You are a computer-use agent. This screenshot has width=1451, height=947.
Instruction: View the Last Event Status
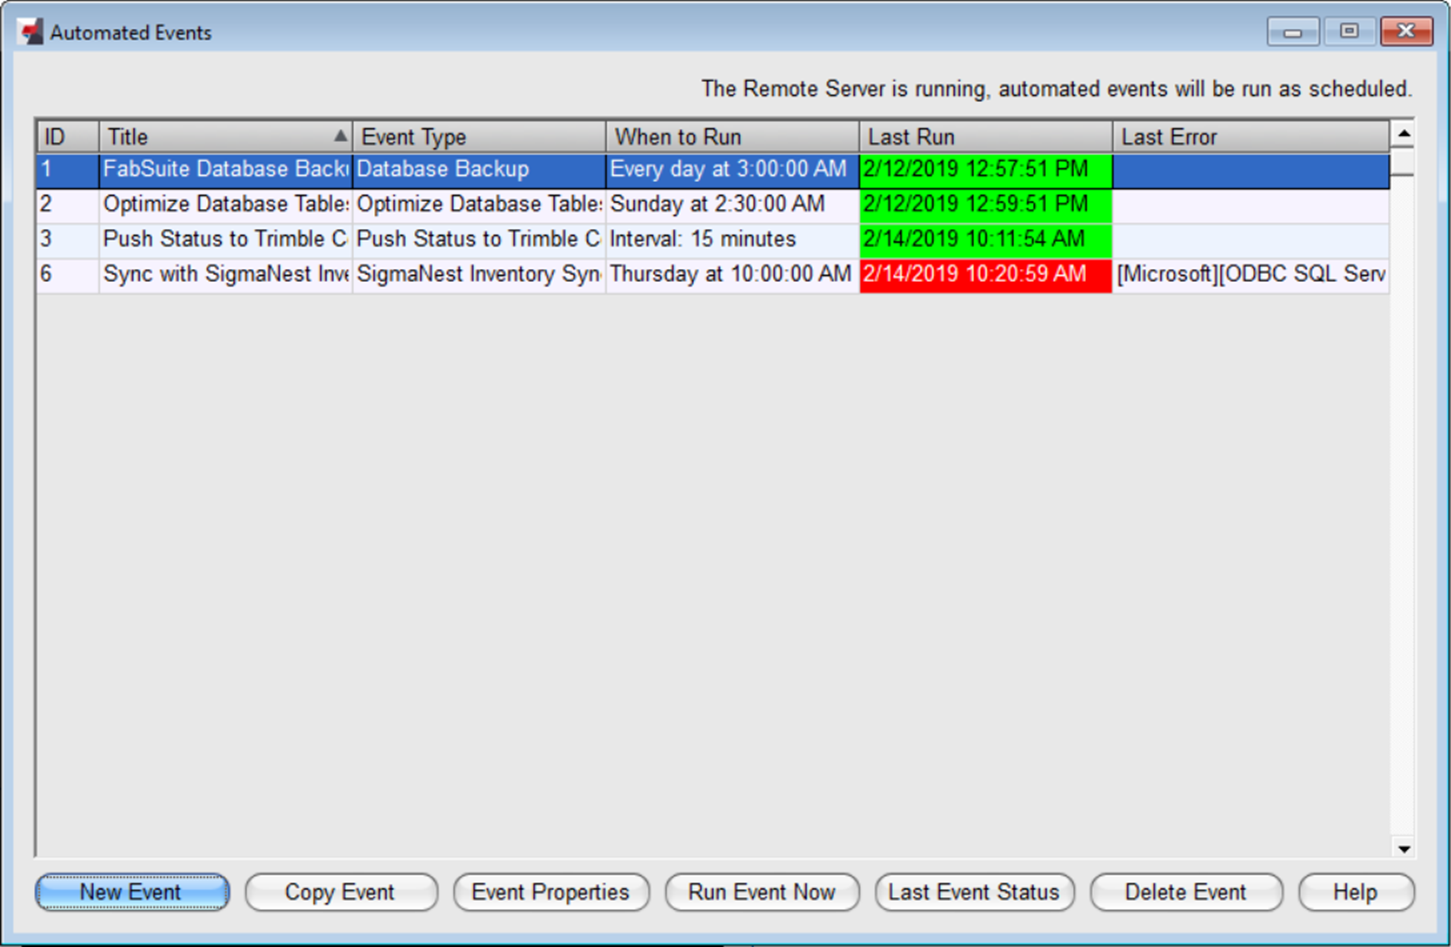tap(974, 892)
